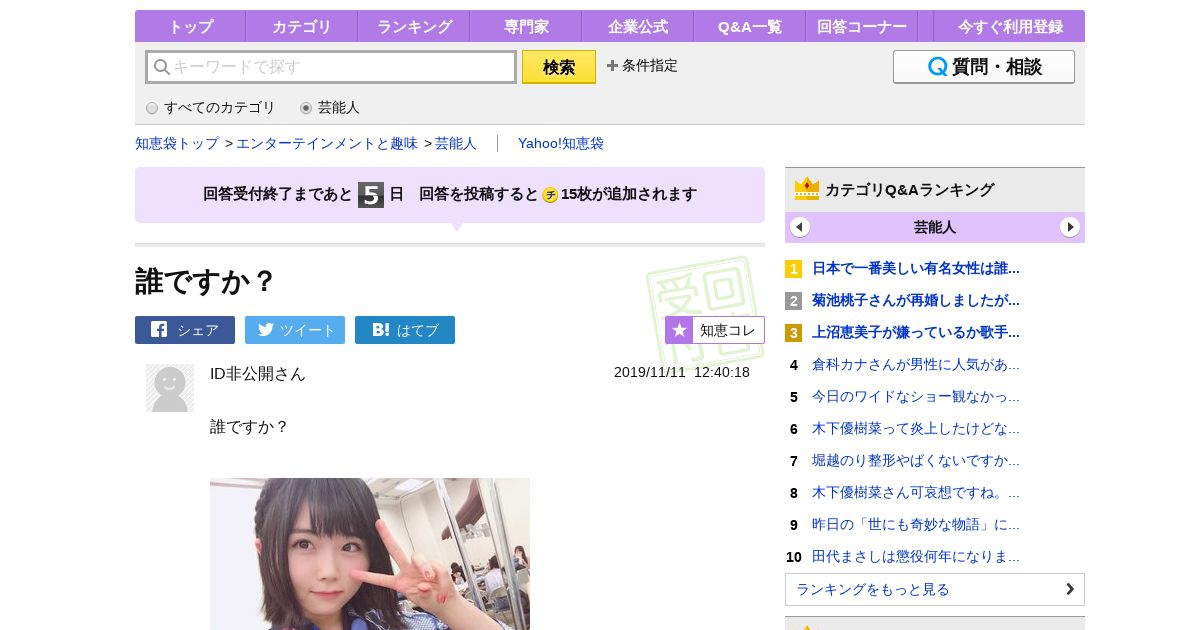
Task: Click the yellow 検索 button
Action: point(559,67)
